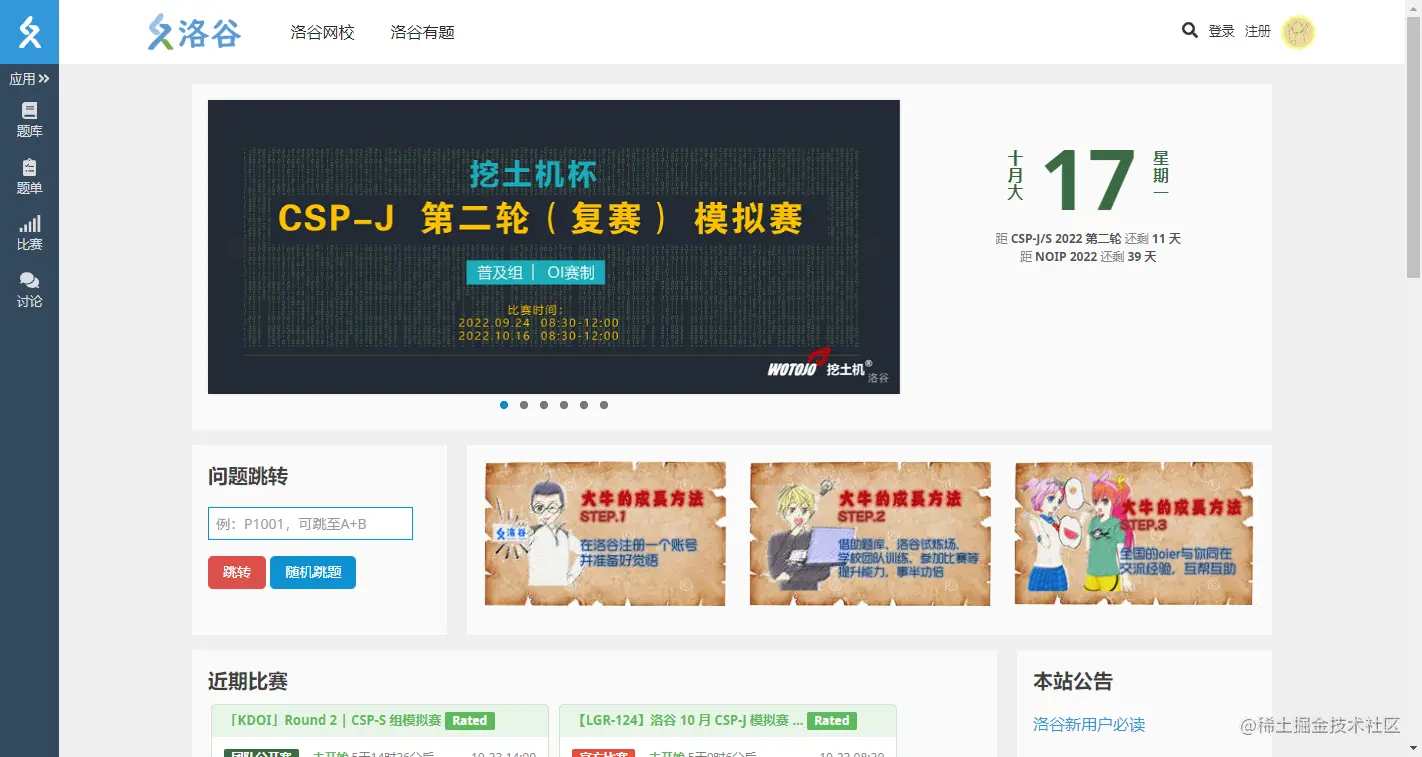Image resolution: width=1422 pixels, height=757 pixels.
Task: Open the STEP.2 growth method image
Action: [870, 534]
